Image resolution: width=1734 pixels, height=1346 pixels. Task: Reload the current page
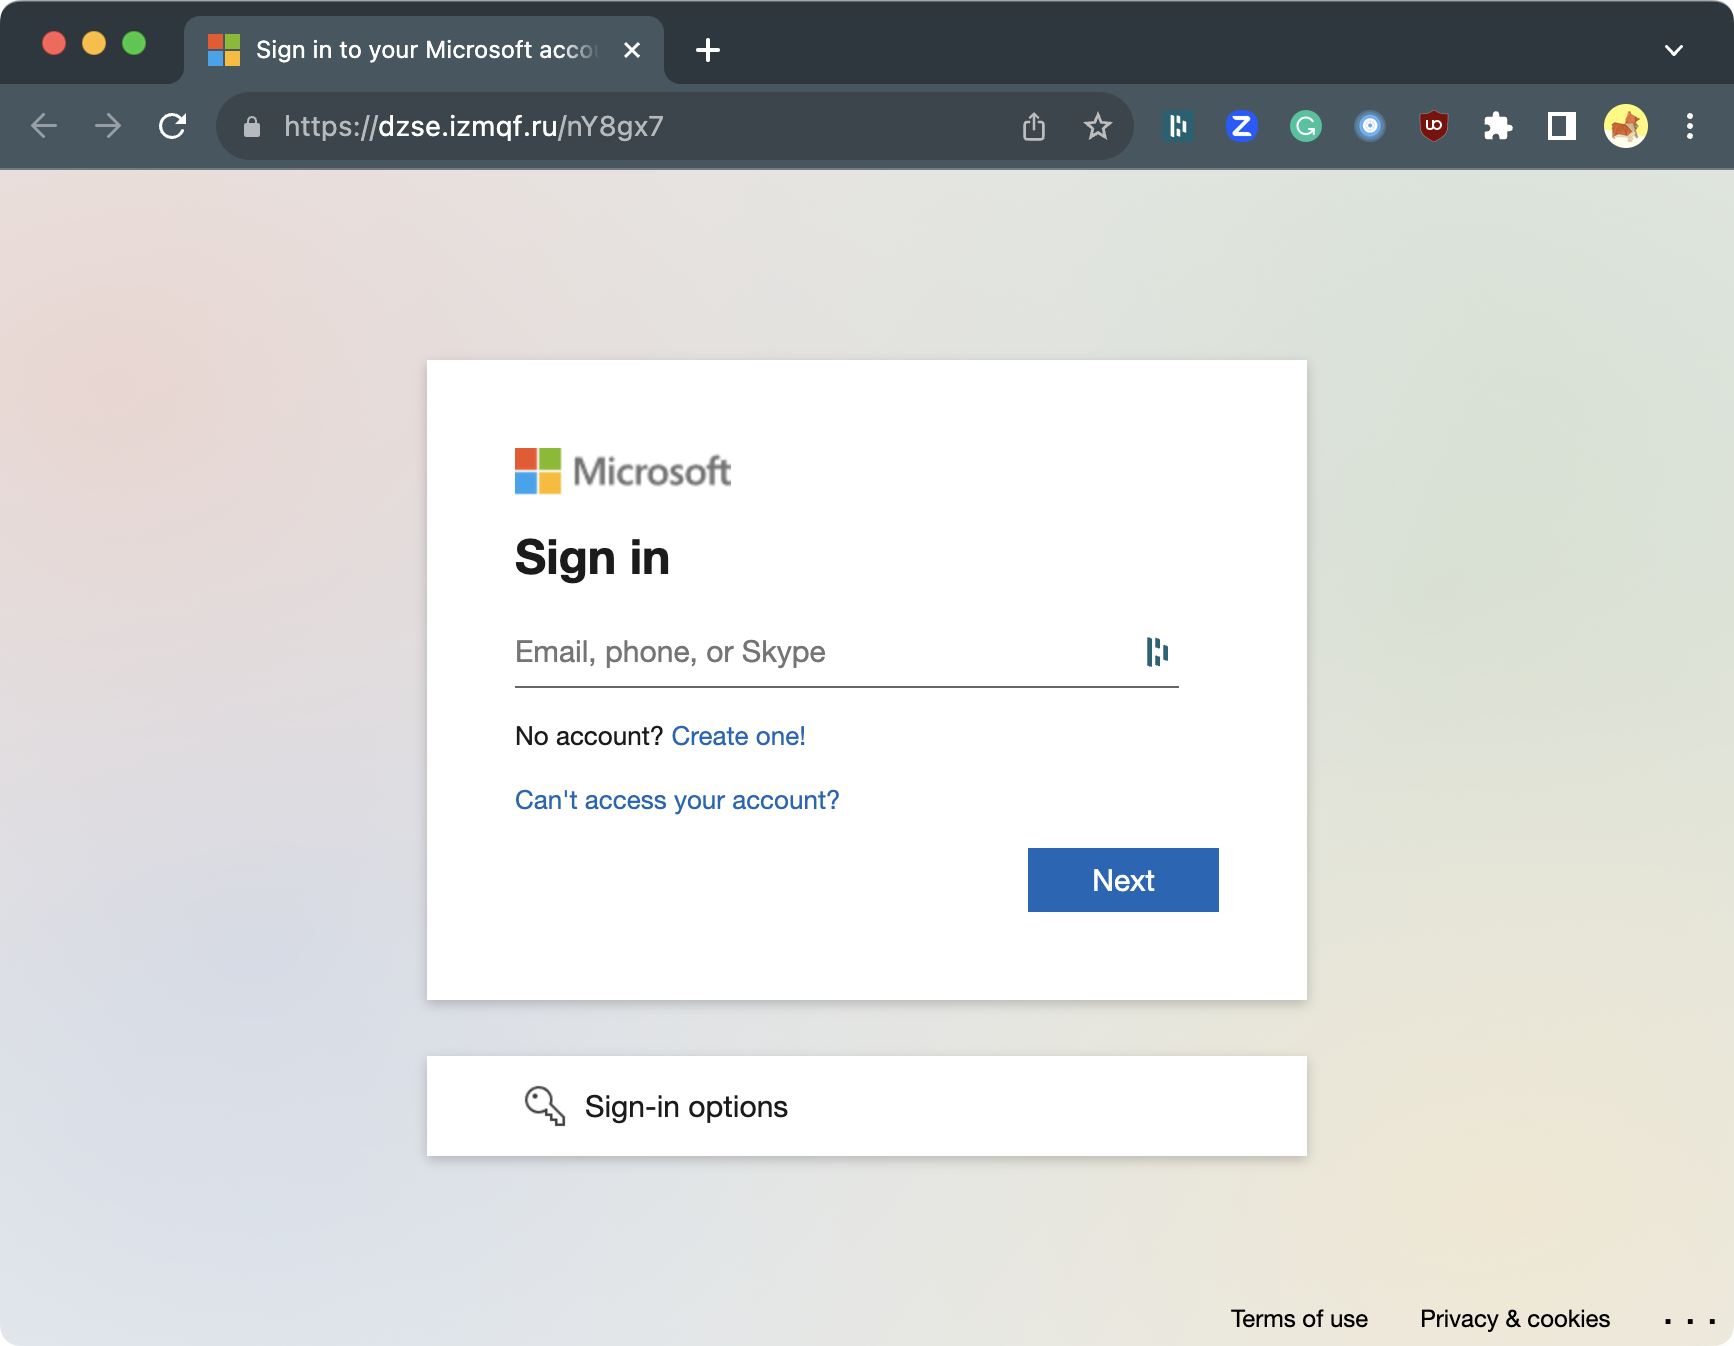pyautogui.click(x=173, y=126)
